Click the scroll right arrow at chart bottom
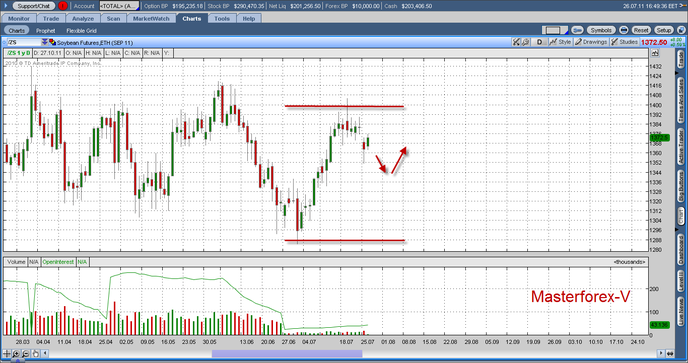The image size is (688, 363). (661, 353)
